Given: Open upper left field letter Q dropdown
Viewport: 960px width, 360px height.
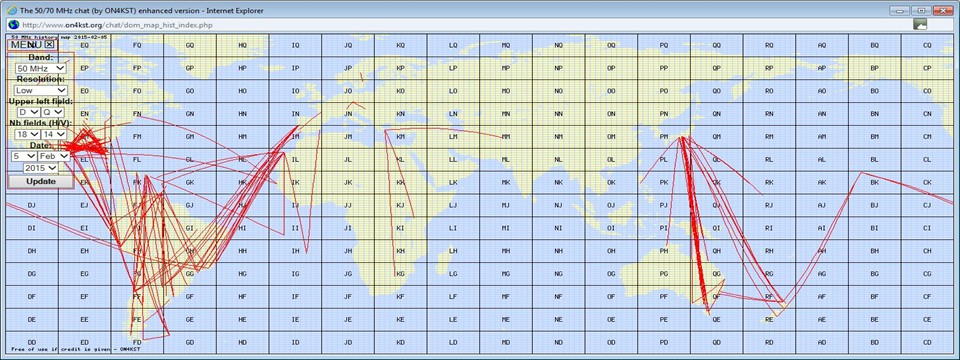Looking at the screenshot, I should [53, 112].
